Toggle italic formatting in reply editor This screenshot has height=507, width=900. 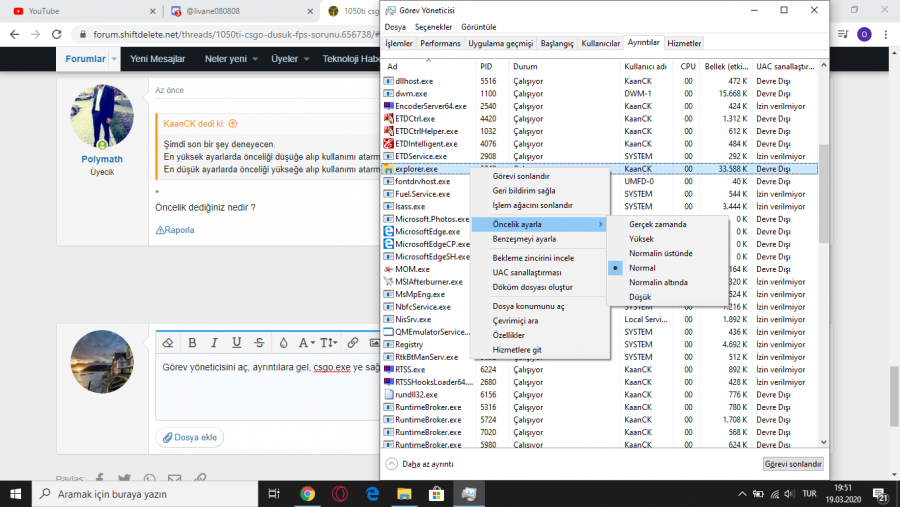214,343
